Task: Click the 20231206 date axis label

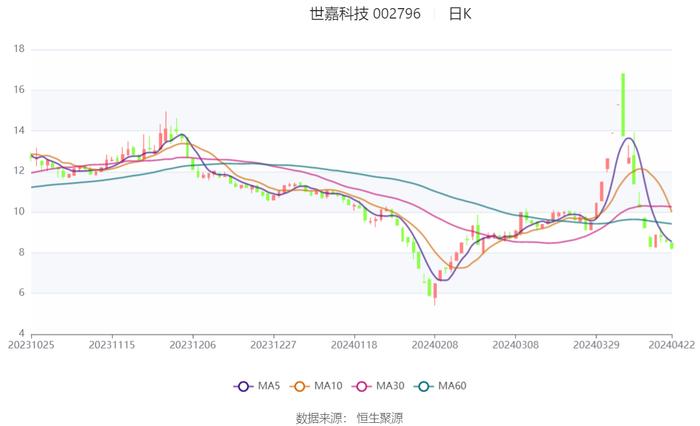Action: coord(193,345)
